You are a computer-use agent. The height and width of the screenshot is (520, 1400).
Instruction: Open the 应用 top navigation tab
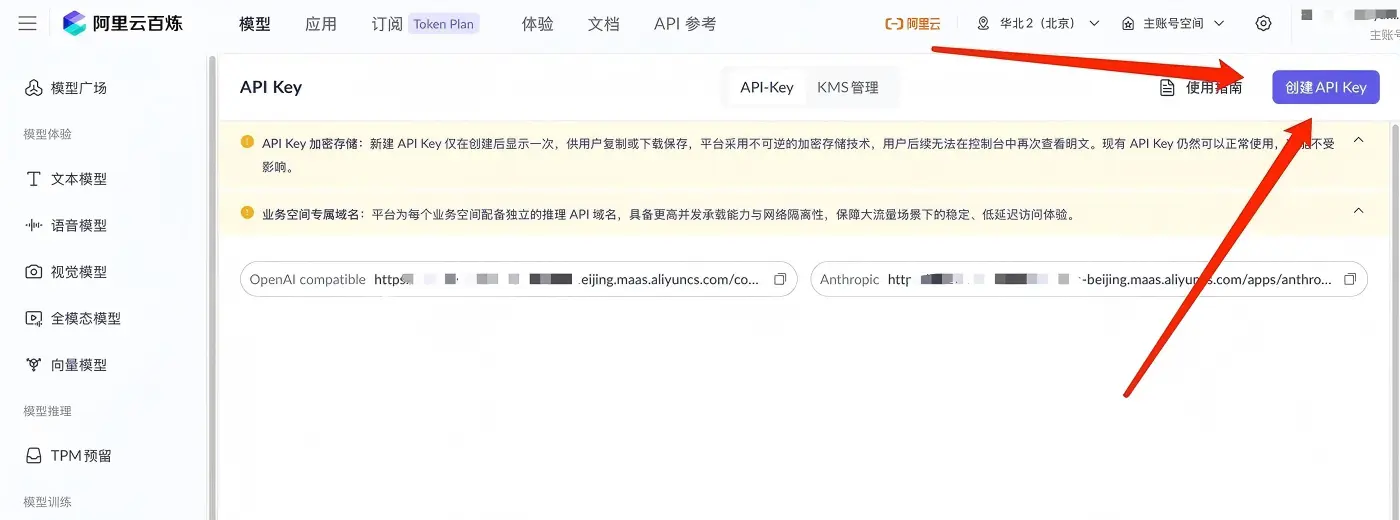click(x=321, y=24)
